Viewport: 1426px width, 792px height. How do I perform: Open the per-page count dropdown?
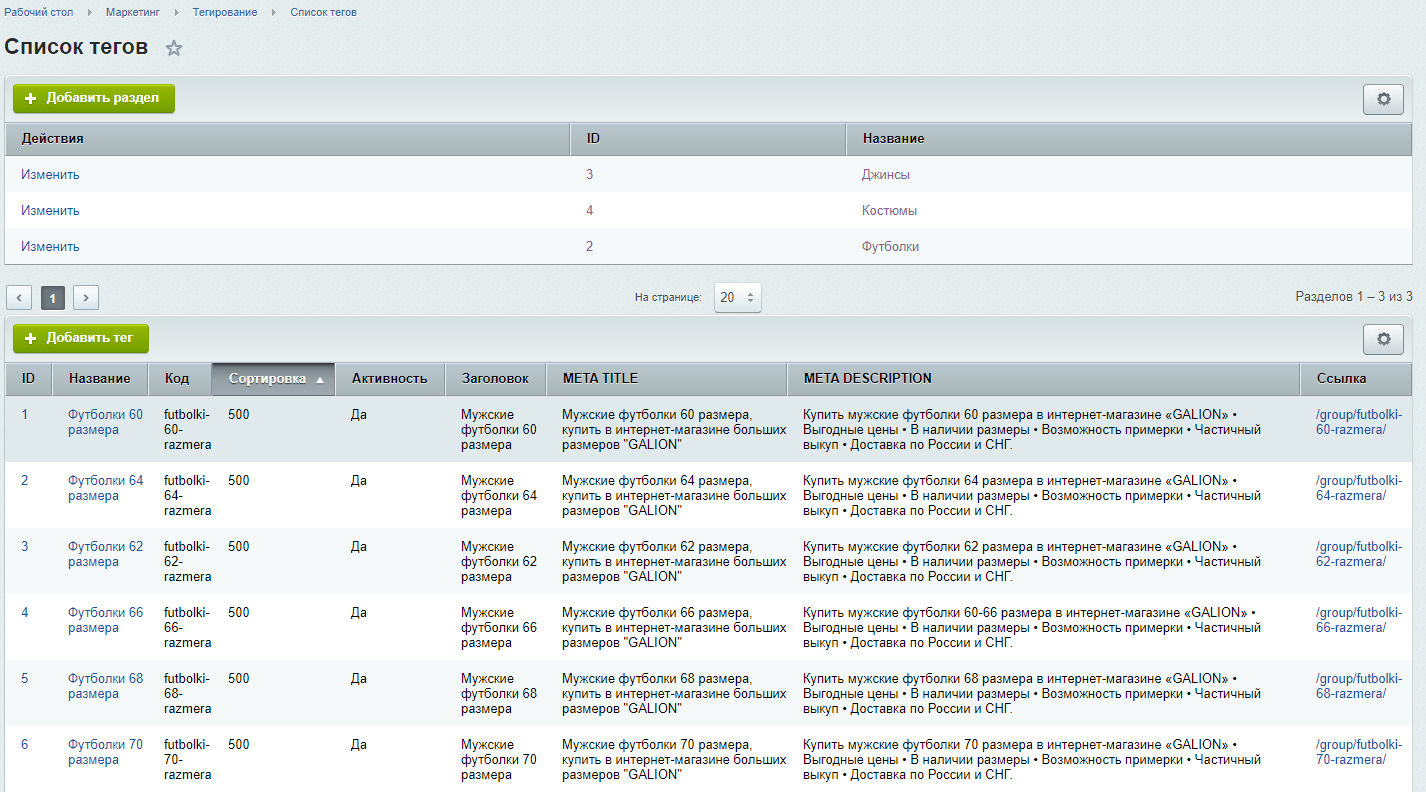click(x=737, y=297)
